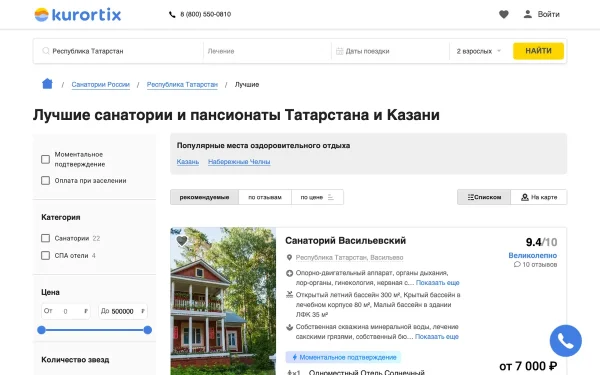Click the left price slider handle

click(41, 330)
